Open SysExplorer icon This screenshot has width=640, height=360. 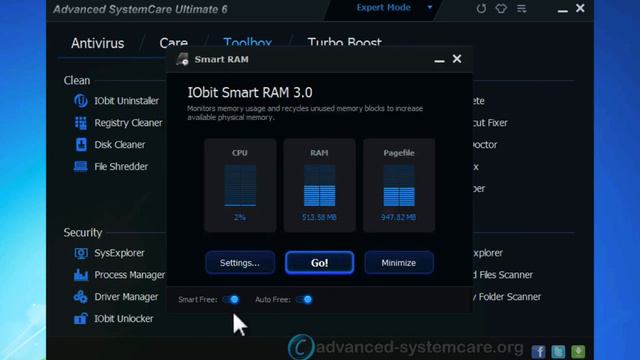tap(81, 253)
